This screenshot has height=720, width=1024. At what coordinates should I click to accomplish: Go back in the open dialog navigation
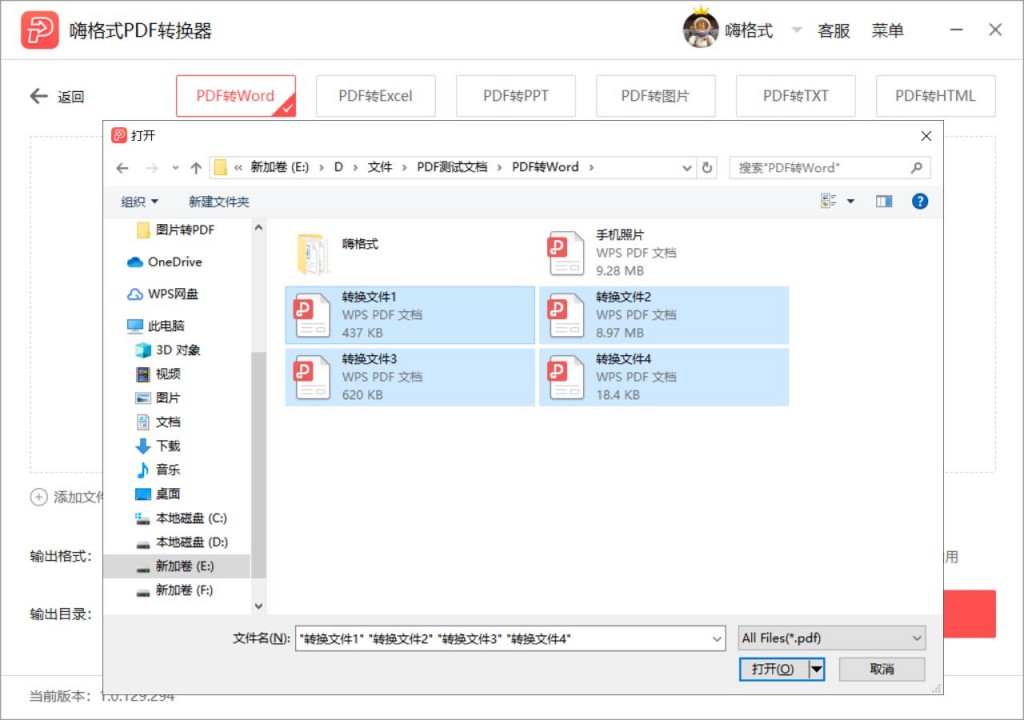tap(122, 168)
